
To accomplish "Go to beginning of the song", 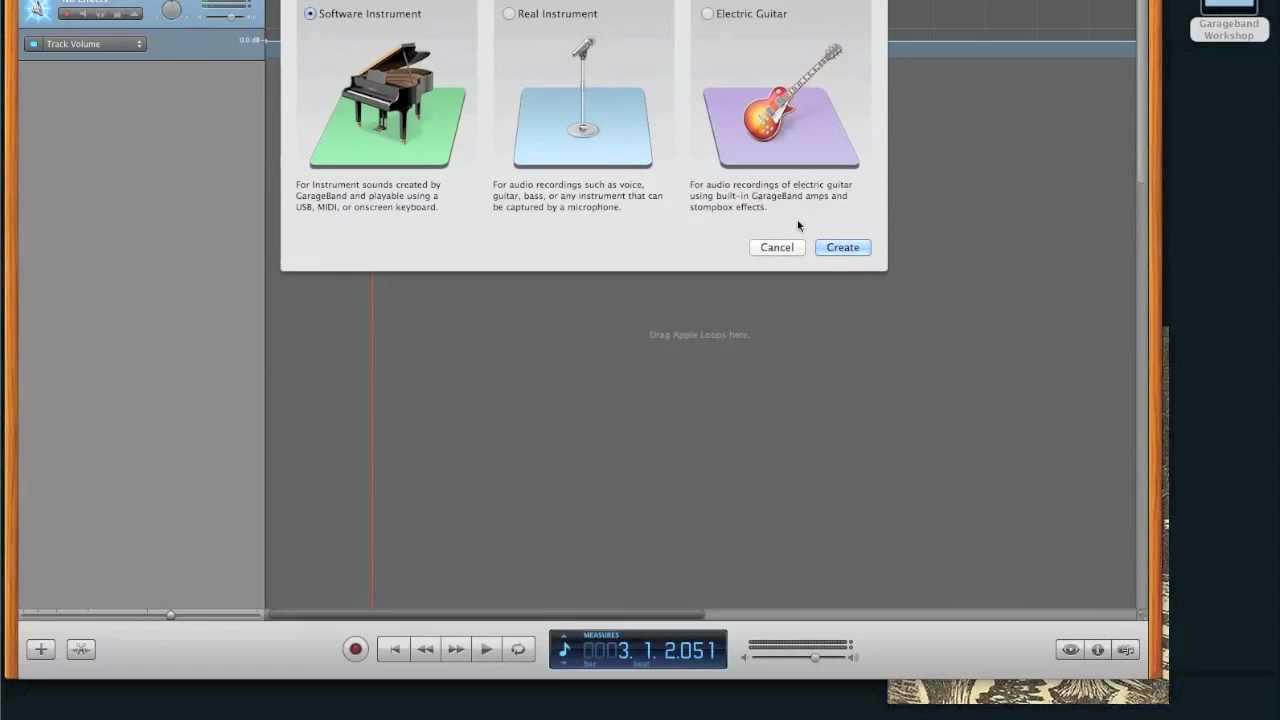I will click(394, 650).
